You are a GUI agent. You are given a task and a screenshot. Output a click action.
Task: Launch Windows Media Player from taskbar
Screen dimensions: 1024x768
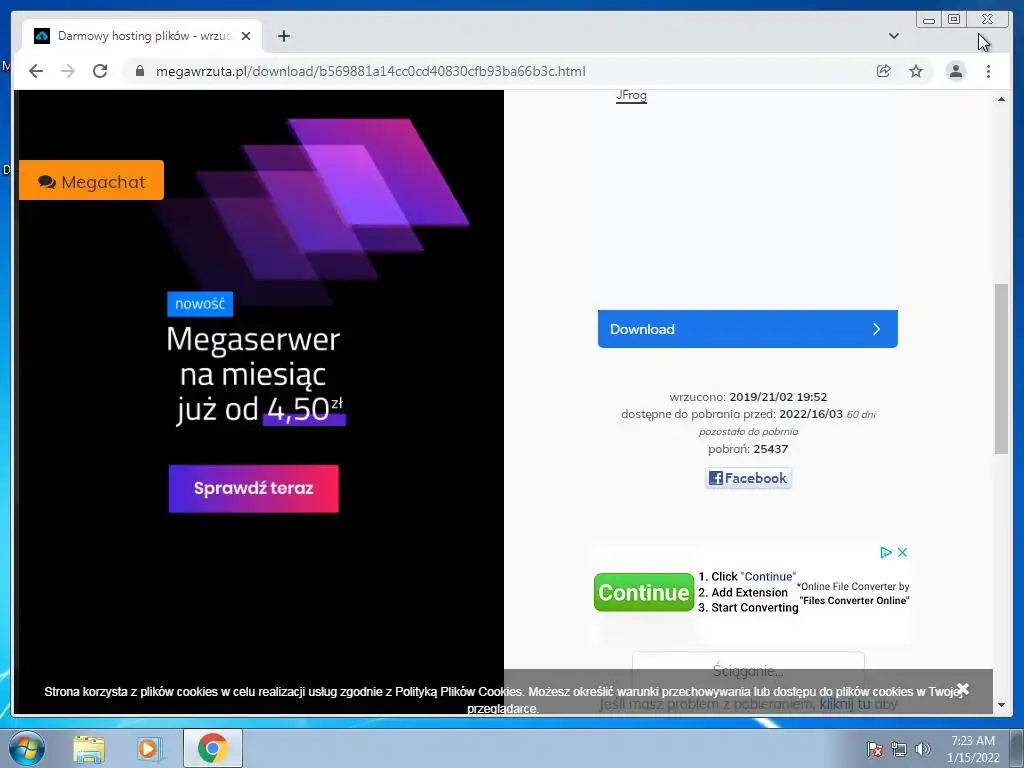point(149,748)
